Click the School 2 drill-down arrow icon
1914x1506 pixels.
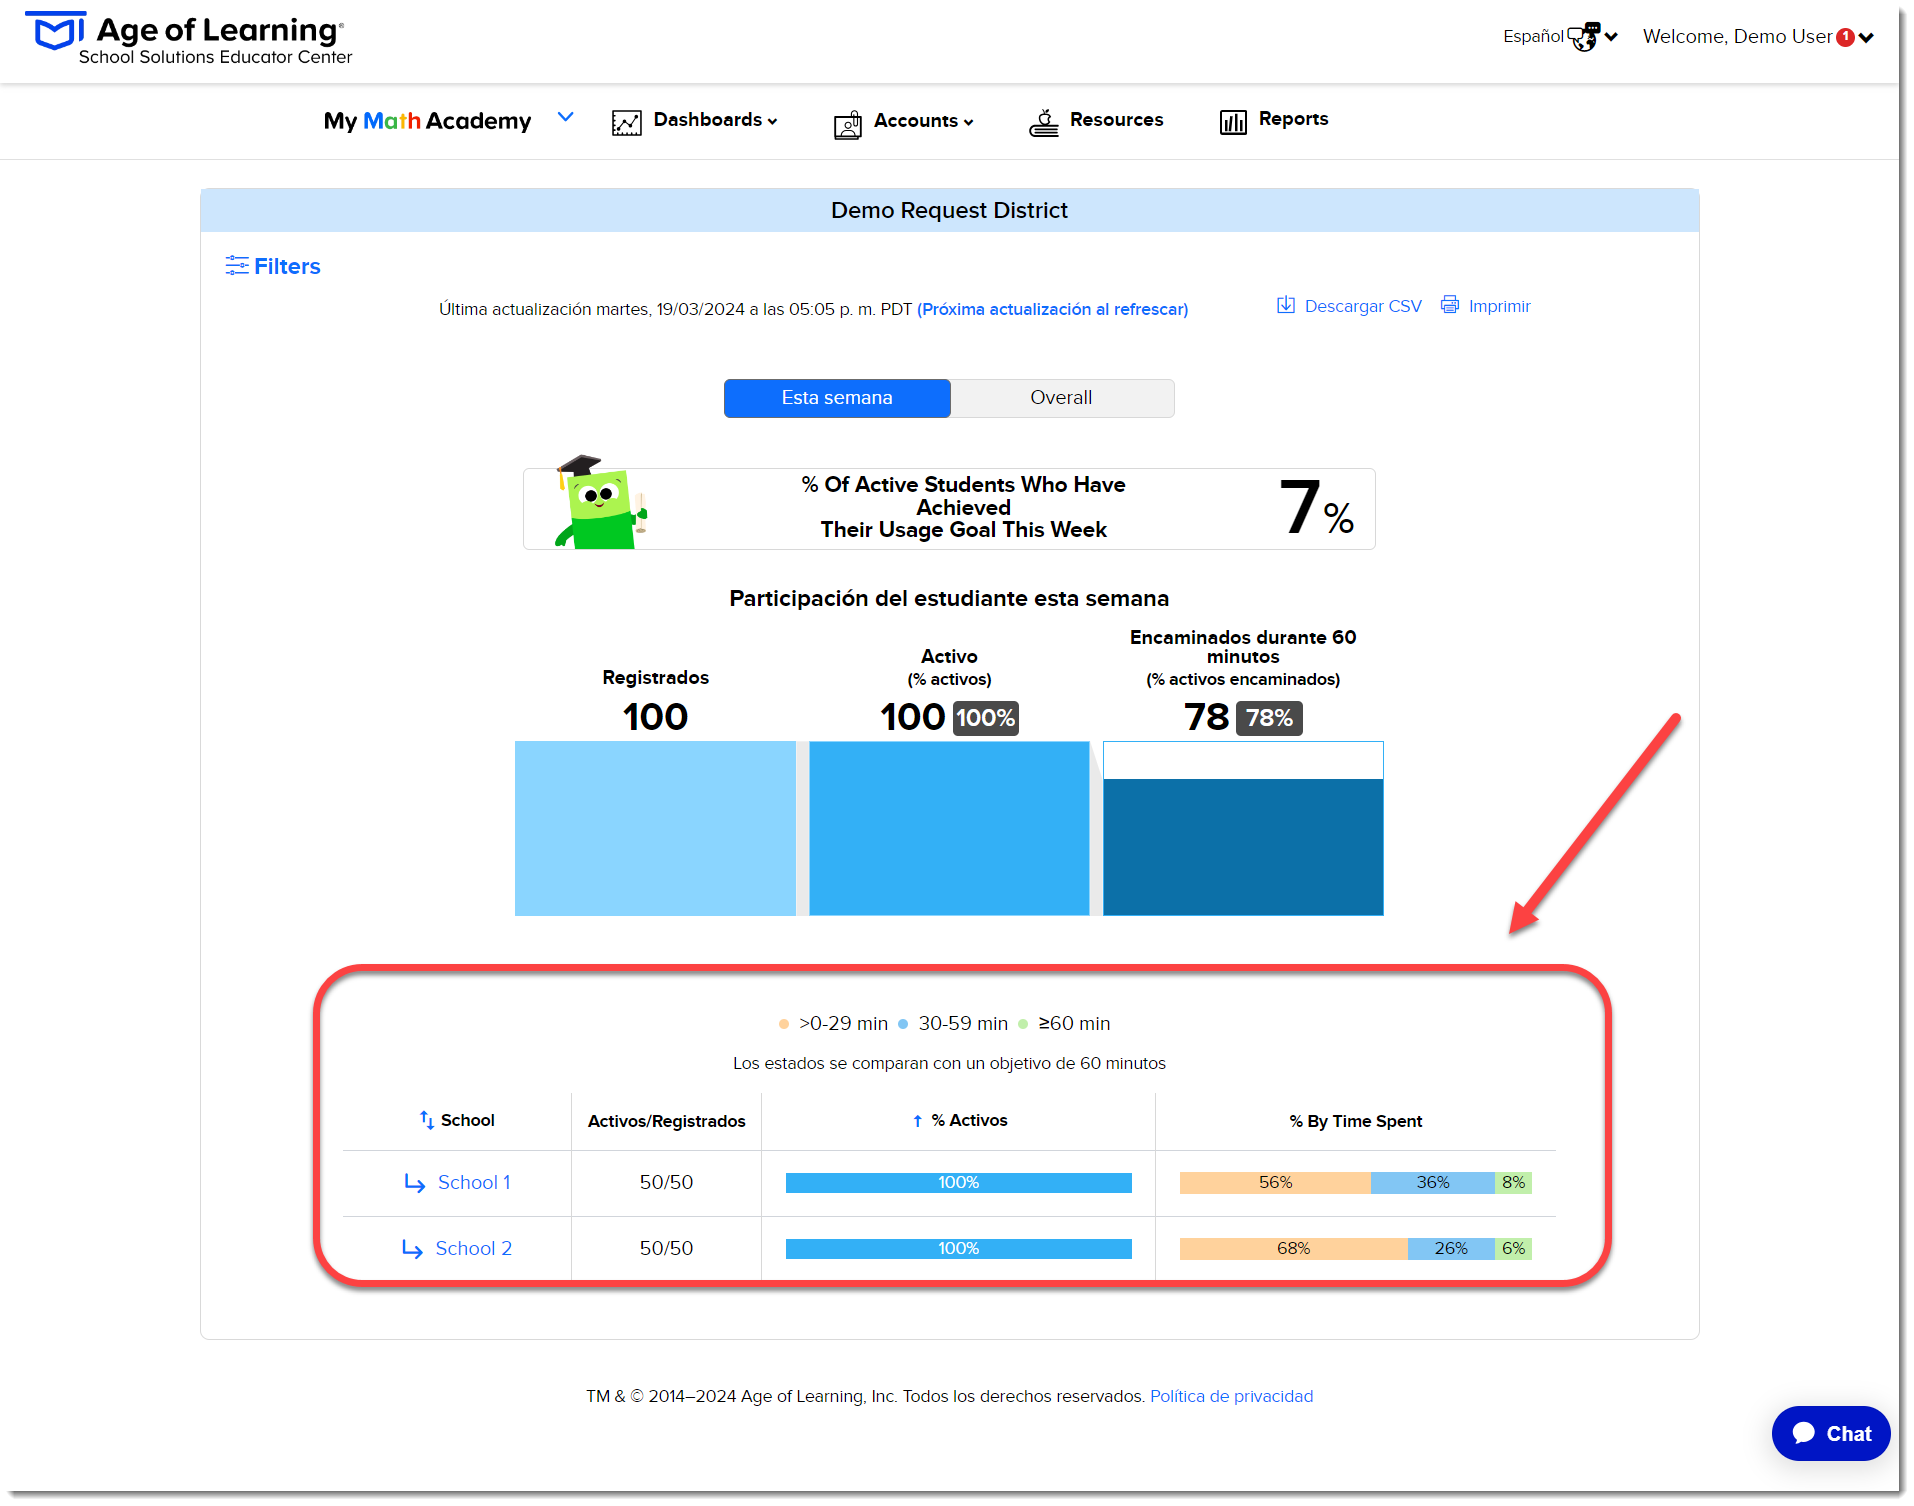(x=412, y=1249)
